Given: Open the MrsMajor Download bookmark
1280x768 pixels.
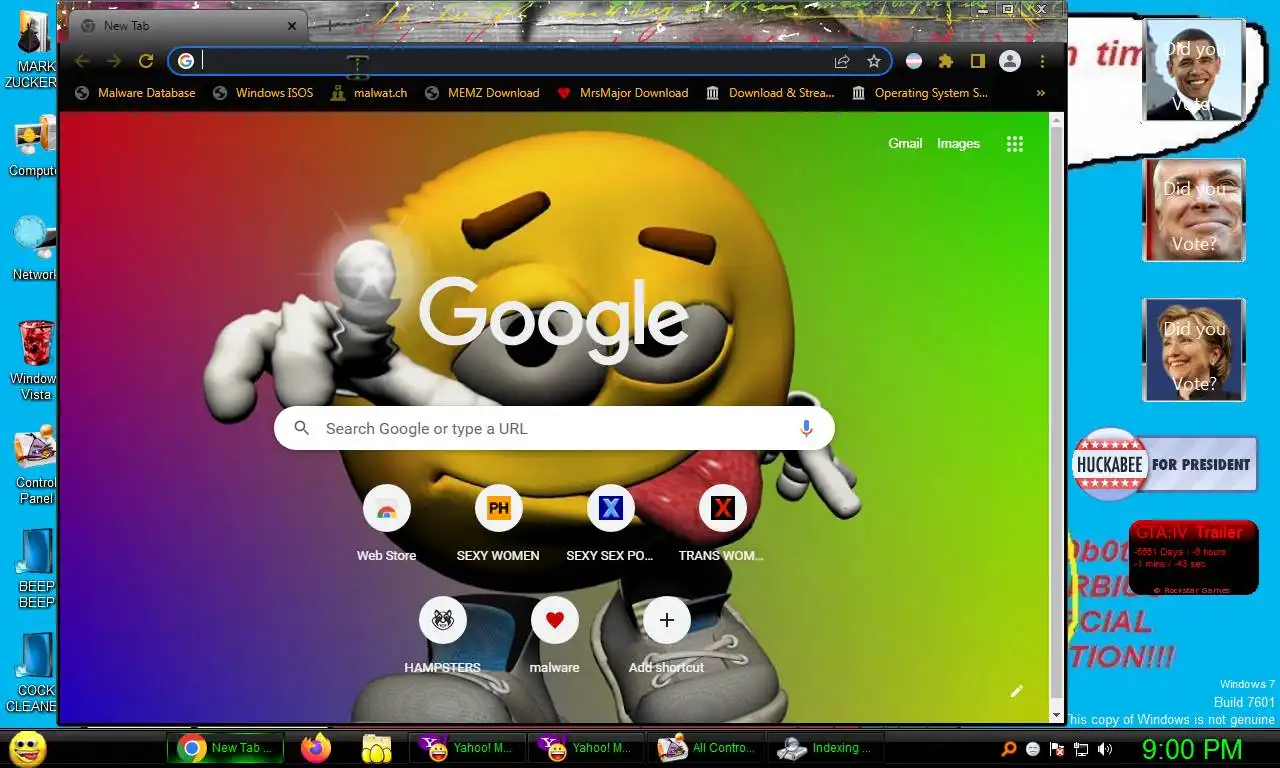Looking at the screenshot, I should click(622, 93).
